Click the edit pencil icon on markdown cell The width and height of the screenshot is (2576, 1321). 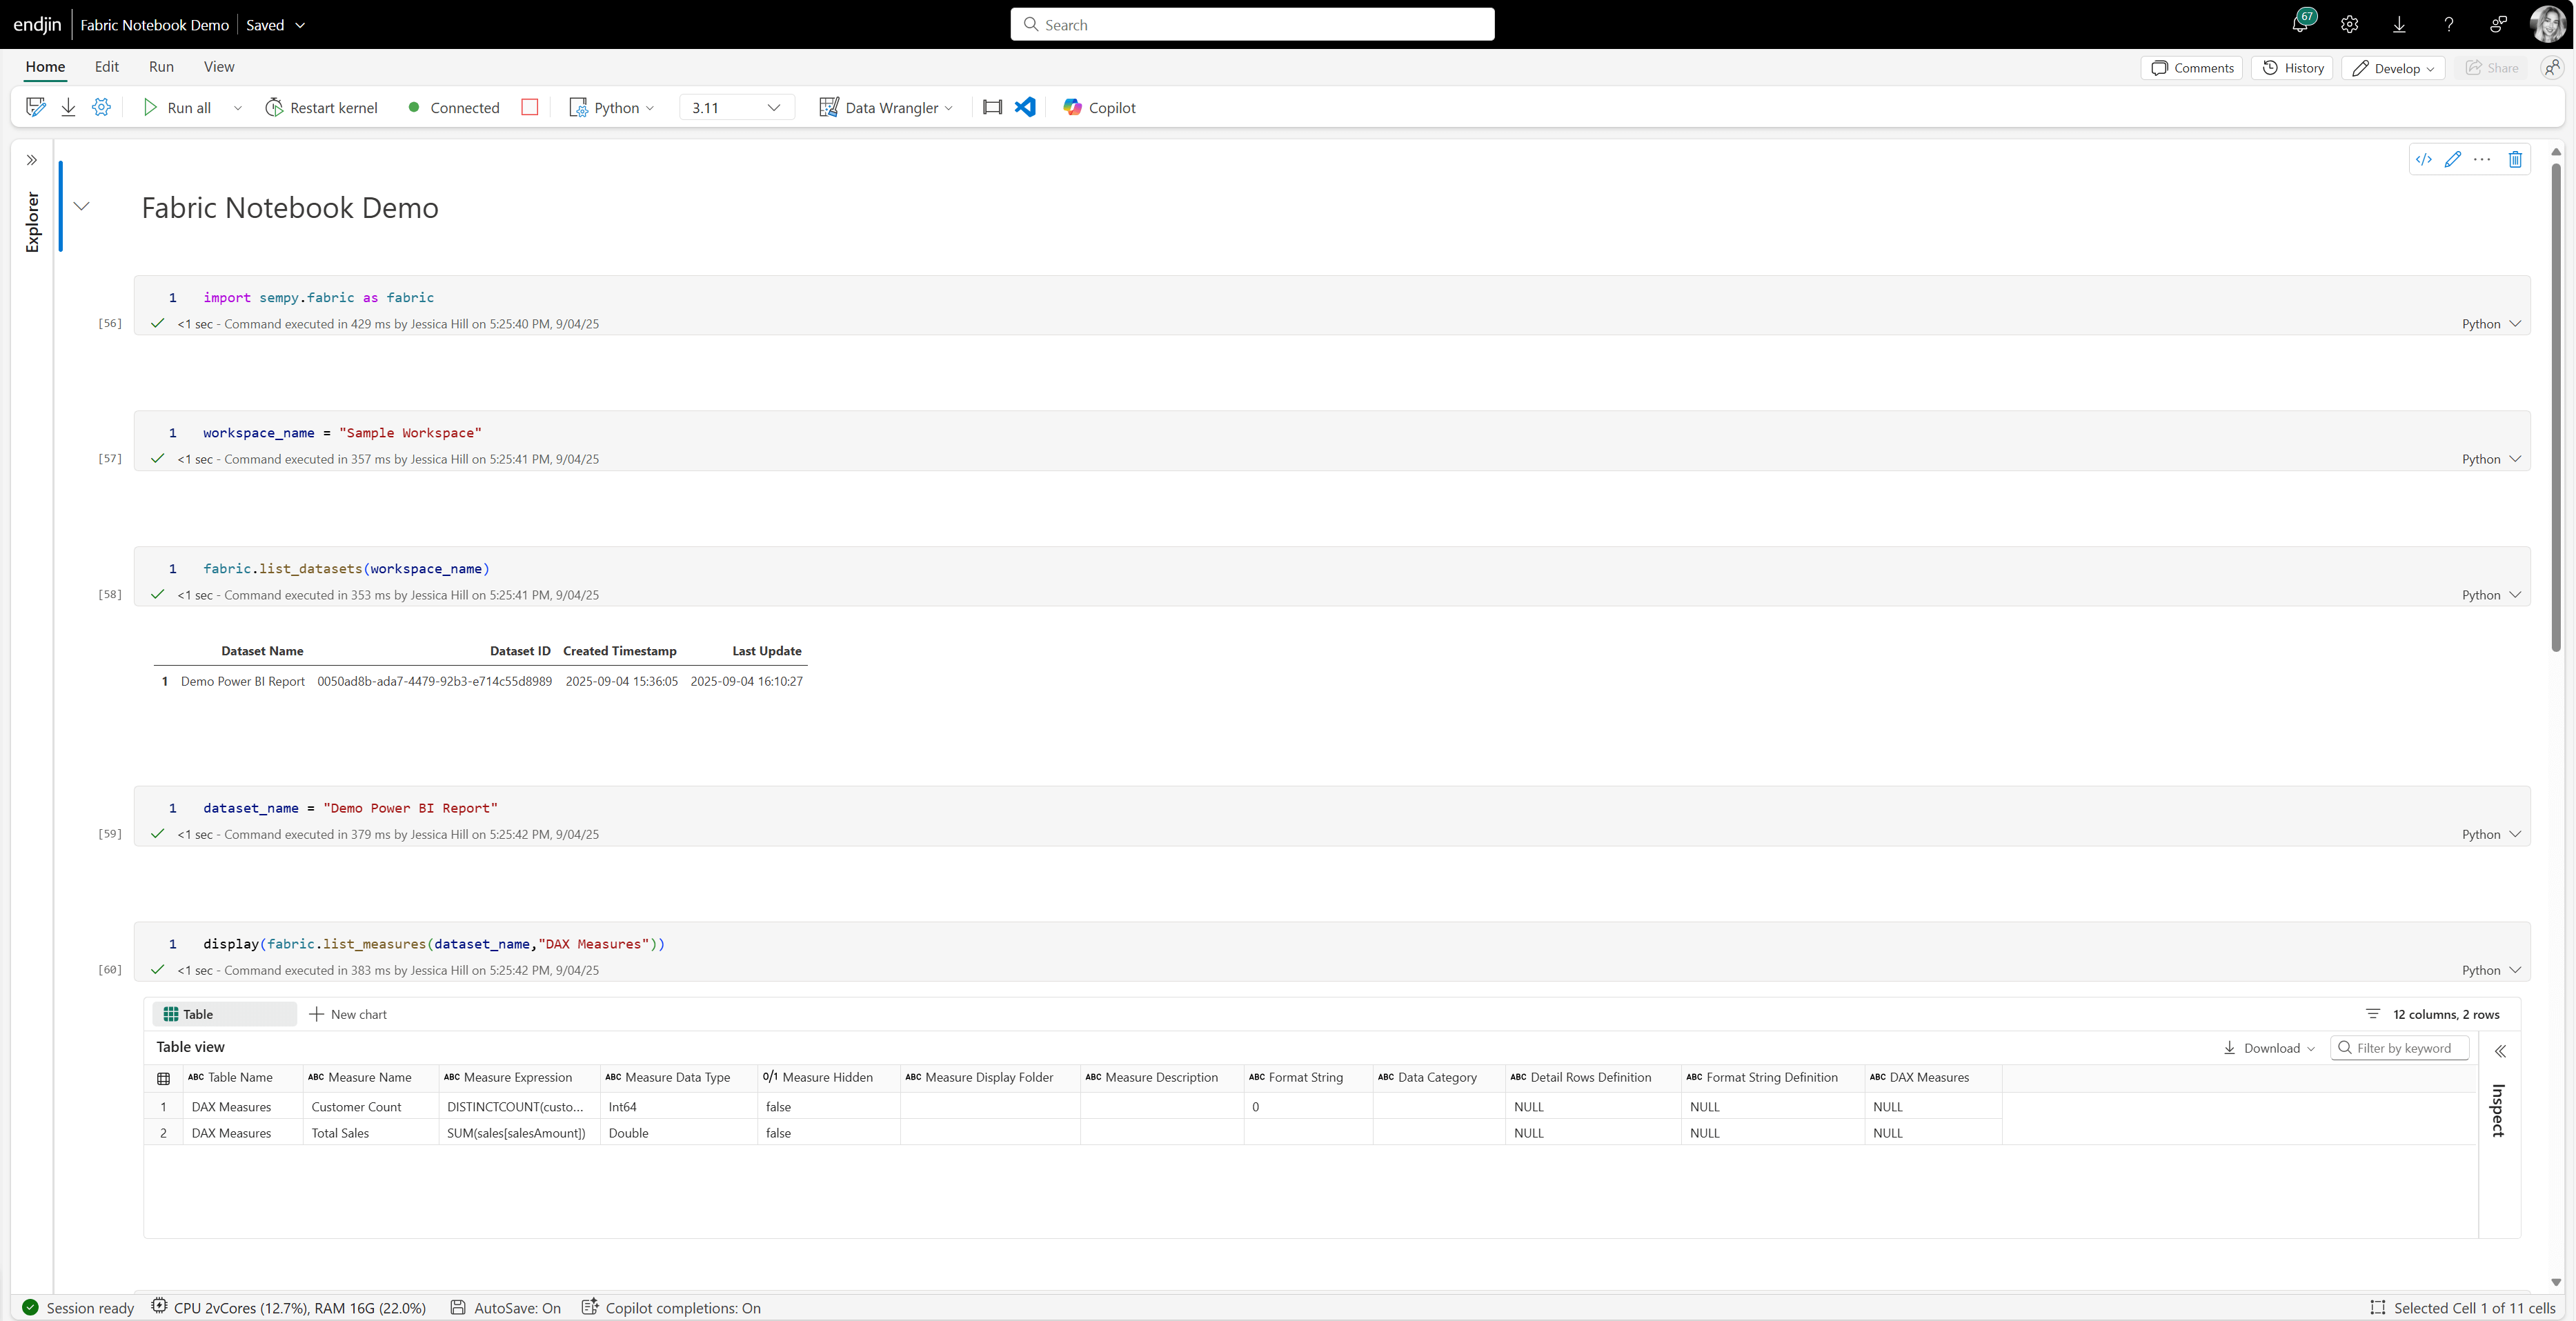click(x=2453, y=159)
